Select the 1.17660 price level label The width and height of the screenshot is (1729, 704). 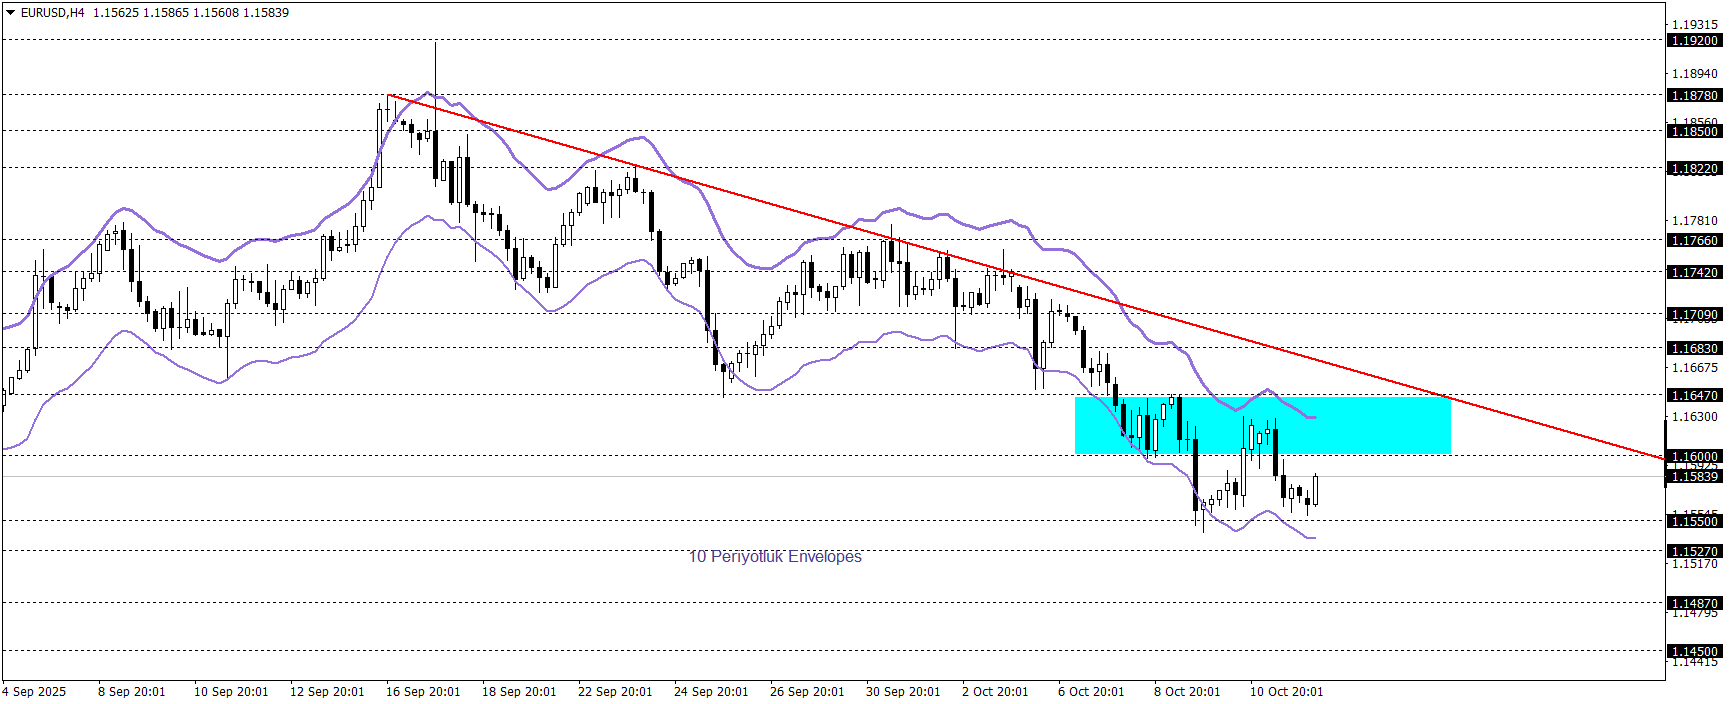tap(1695, 241)
